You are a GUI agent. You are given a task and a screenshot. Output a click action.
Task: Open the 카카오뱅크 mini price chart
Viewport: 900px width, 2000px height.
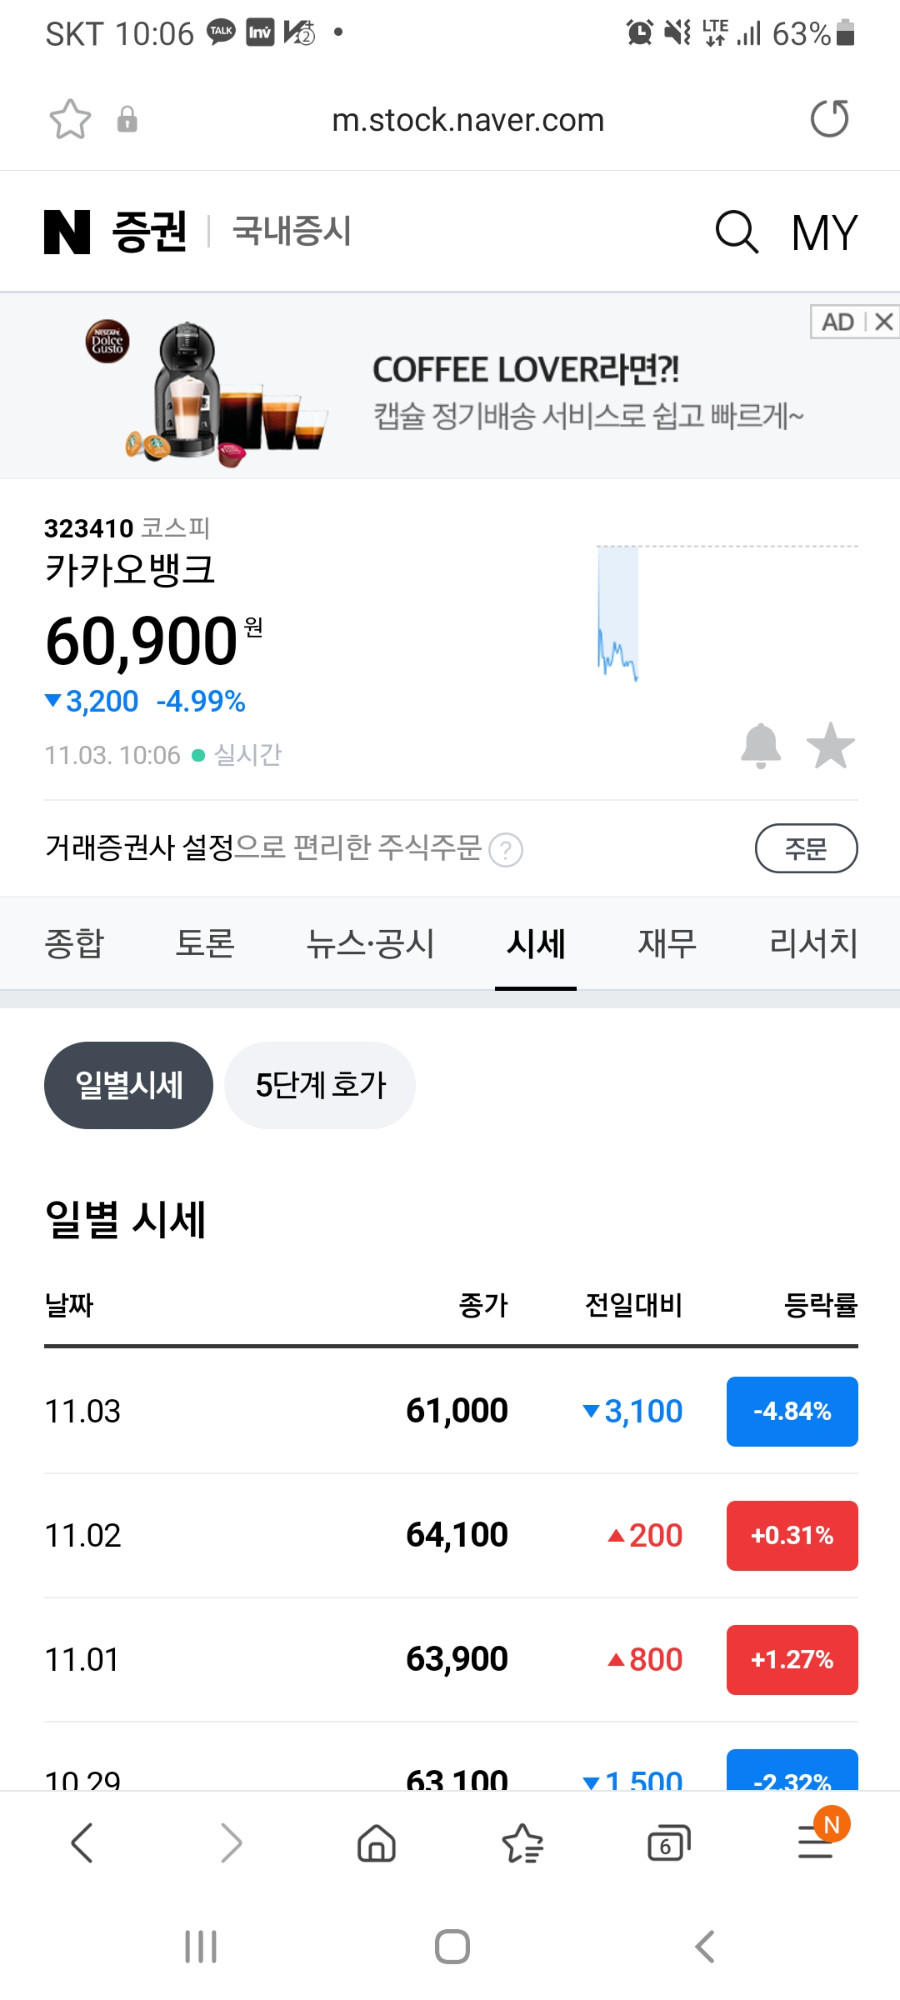point(727,613)
